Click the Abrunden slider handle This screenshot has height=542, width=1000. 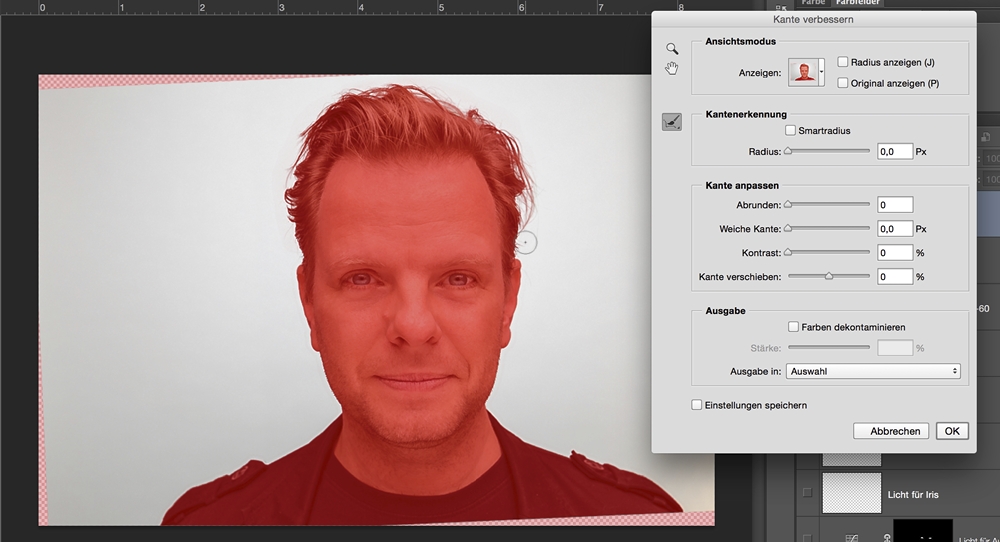tap(788, 205)
